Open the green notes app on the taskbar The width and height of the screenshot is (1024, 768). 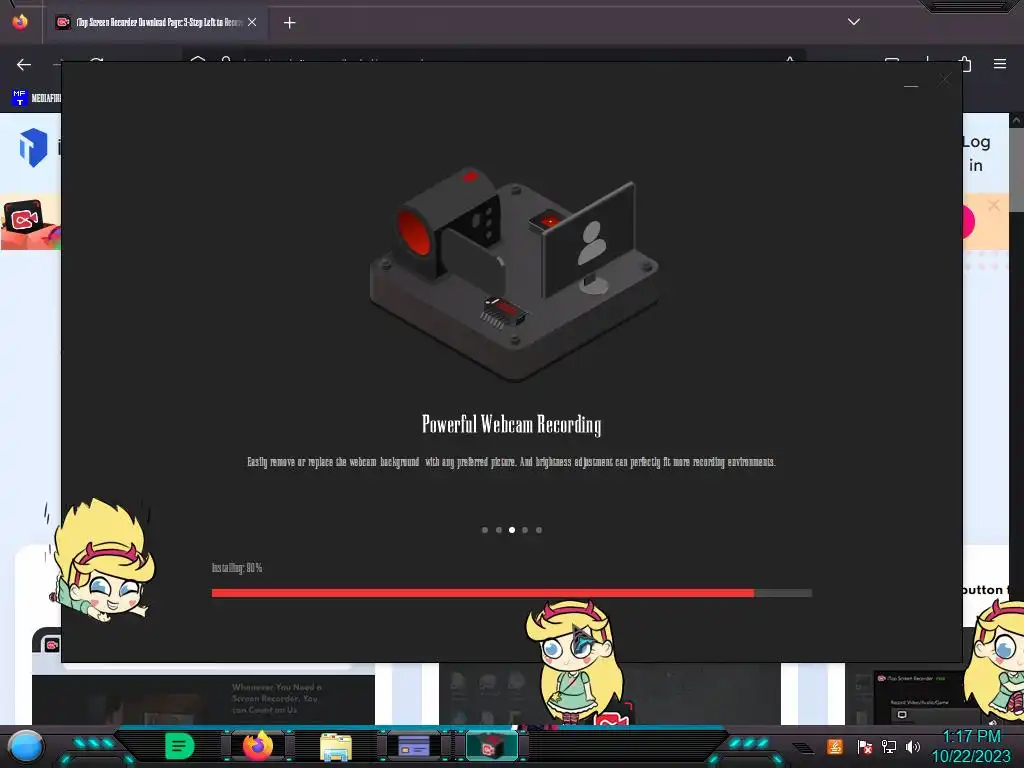tap(180, 746)
